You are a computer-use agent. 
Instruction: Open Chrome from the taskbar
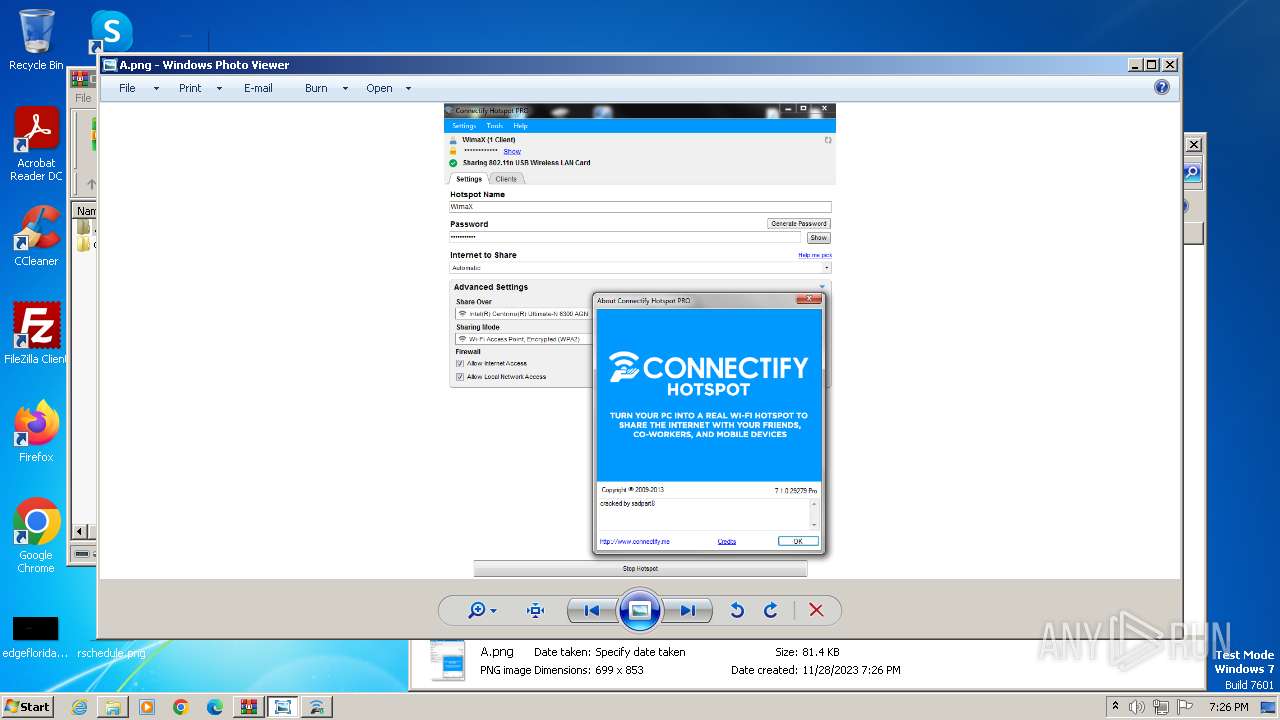(181, 707)
